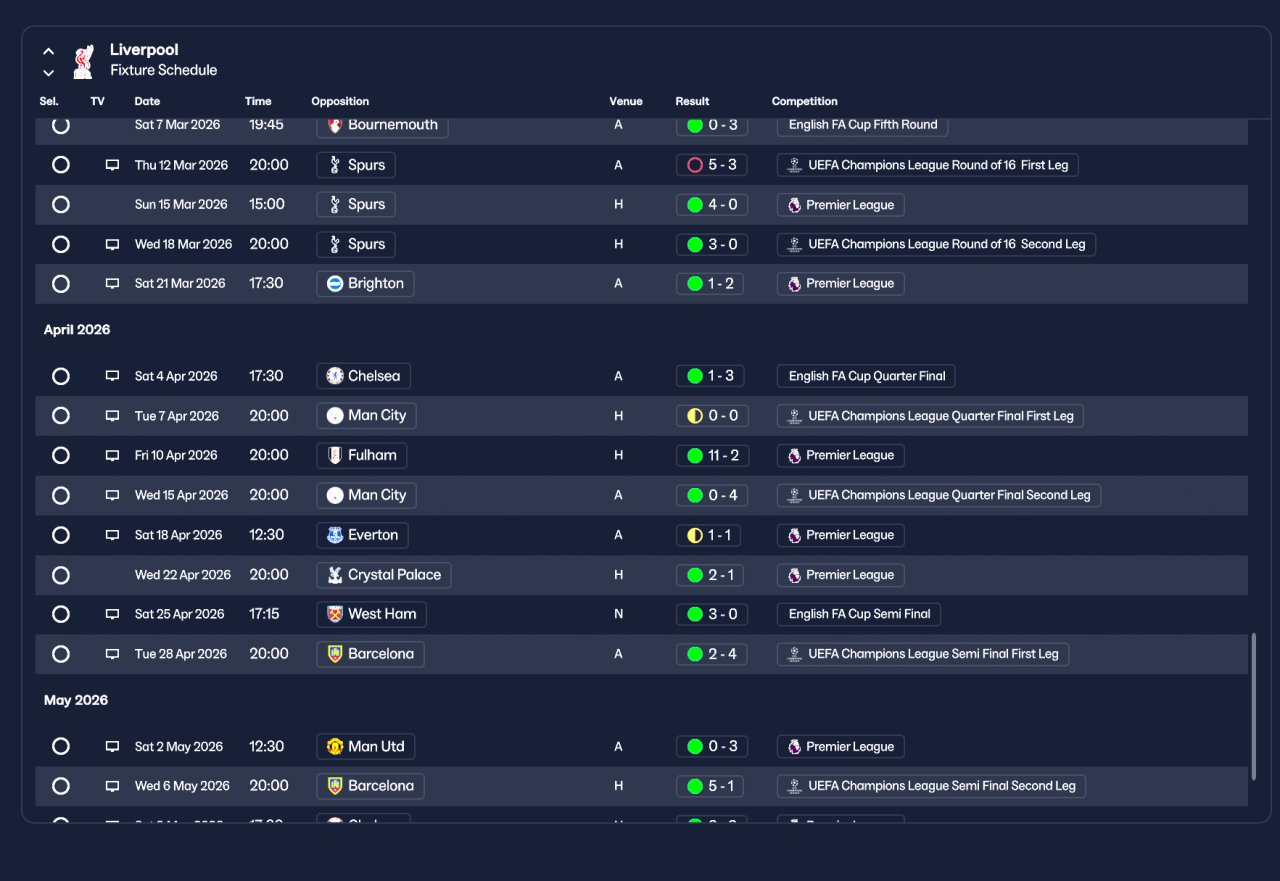Screen dimensions: 1280x881
Task: Click red loss indicator for 5 - 3 result
Action: 695,165
